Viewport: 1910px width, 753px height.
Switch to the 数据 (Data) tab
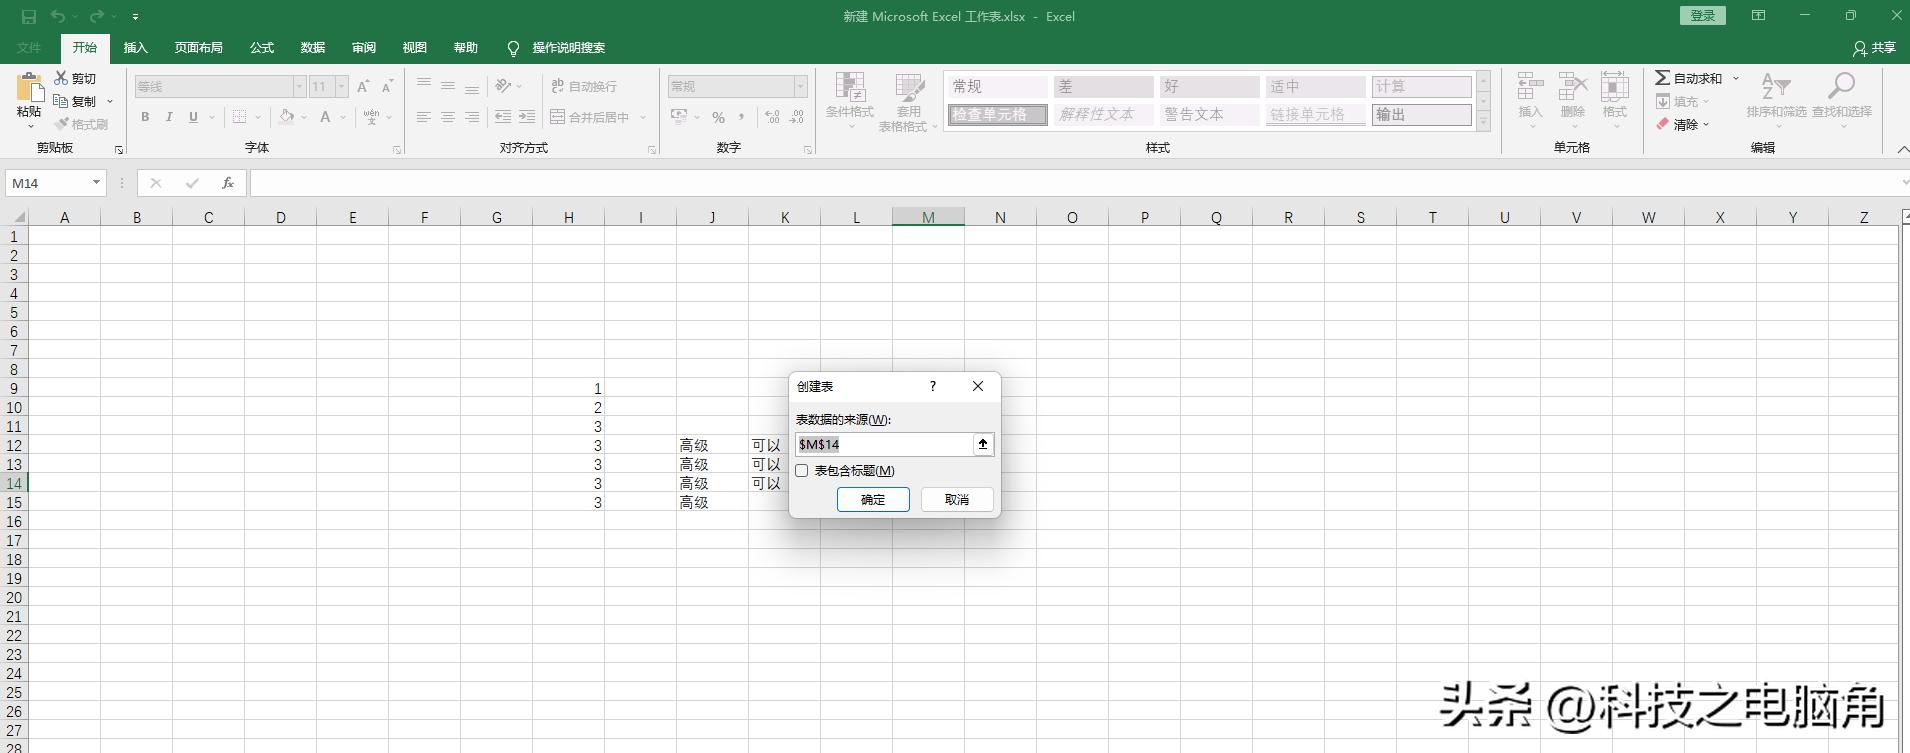tap(313, 48)
